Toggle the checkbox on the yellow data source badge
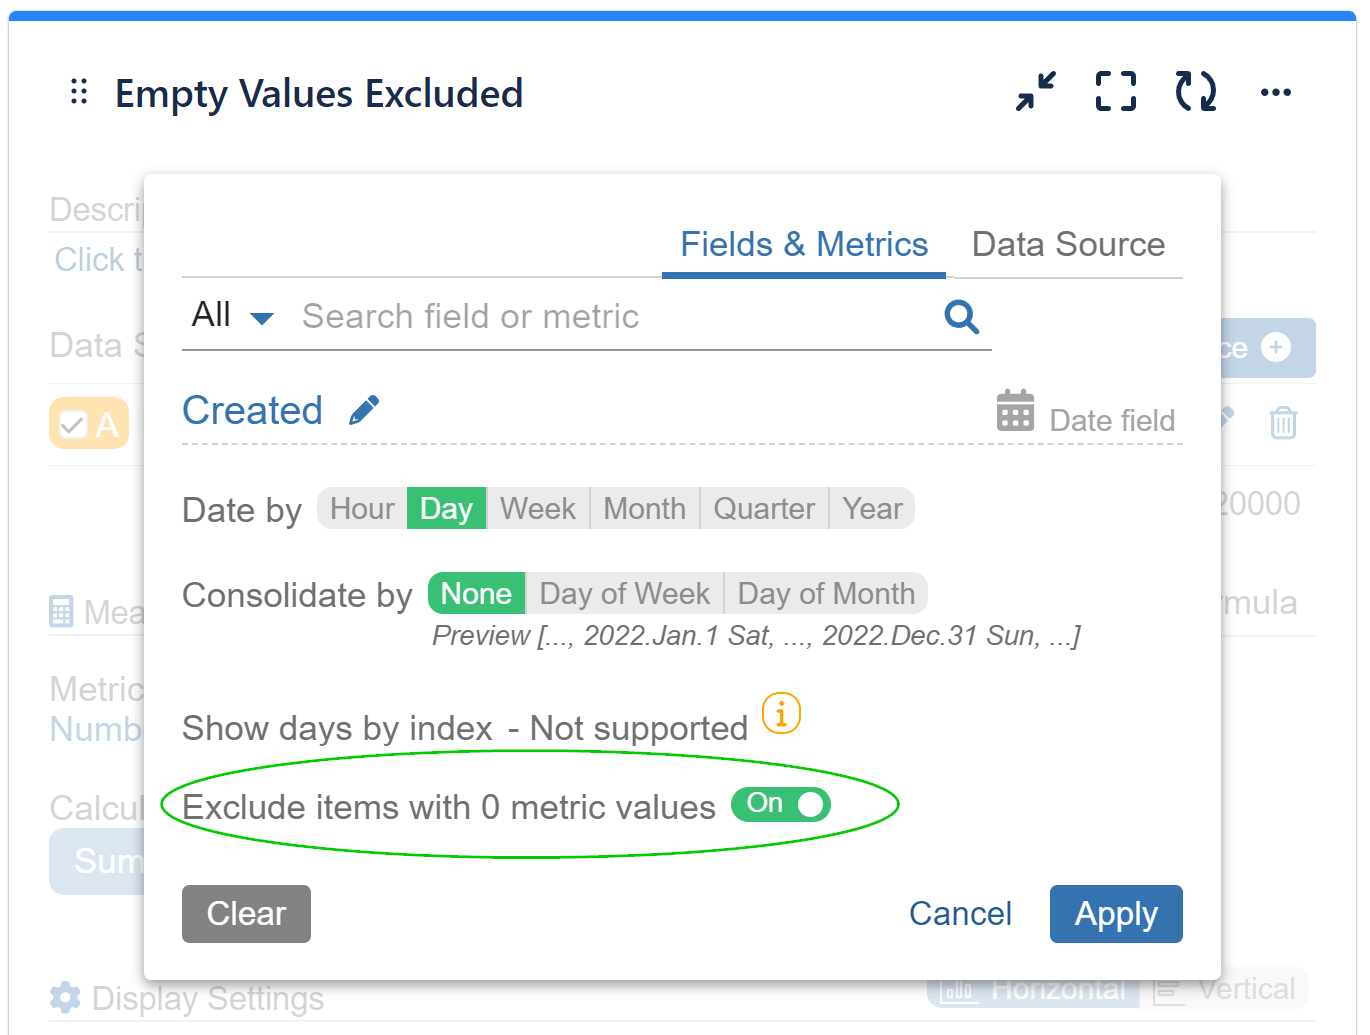 point(72,423)
